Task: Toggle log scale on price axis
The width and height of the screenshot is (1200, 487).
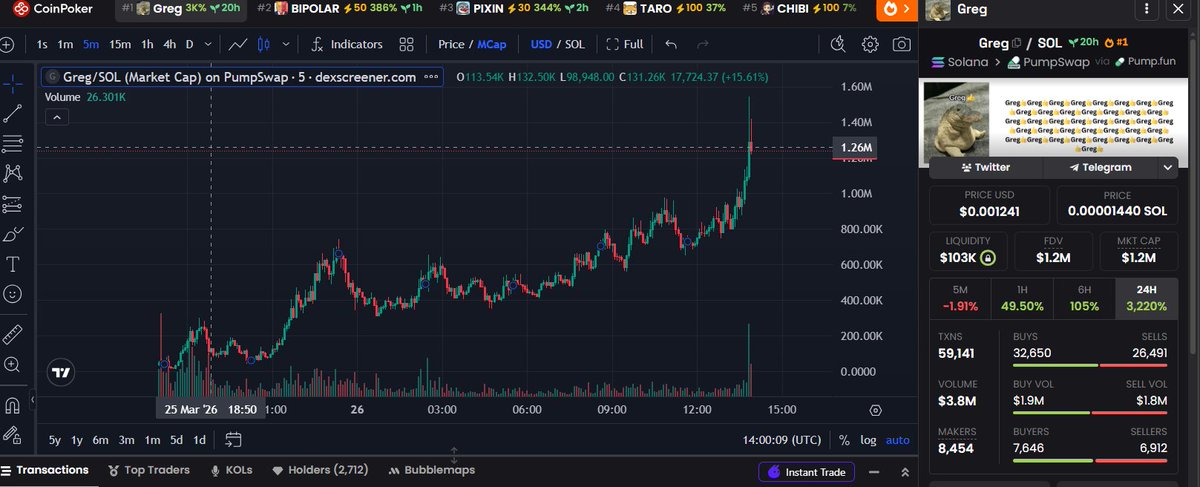Action: (867, 440)
